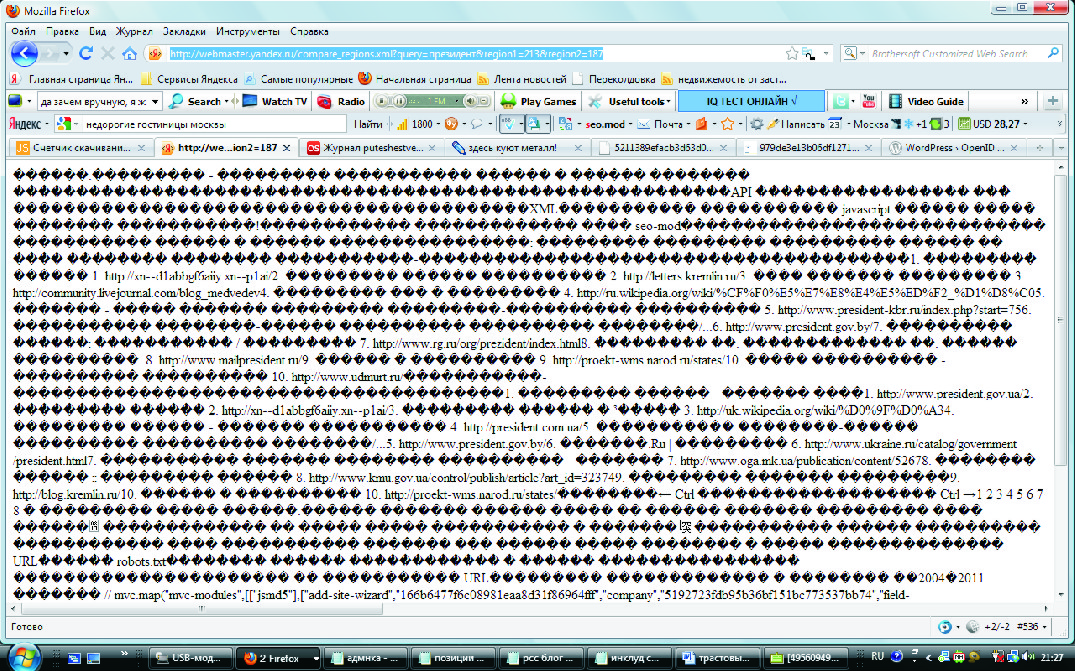
Task: Open Сервисы Яндекса bookmark
Action: [189, 79]
